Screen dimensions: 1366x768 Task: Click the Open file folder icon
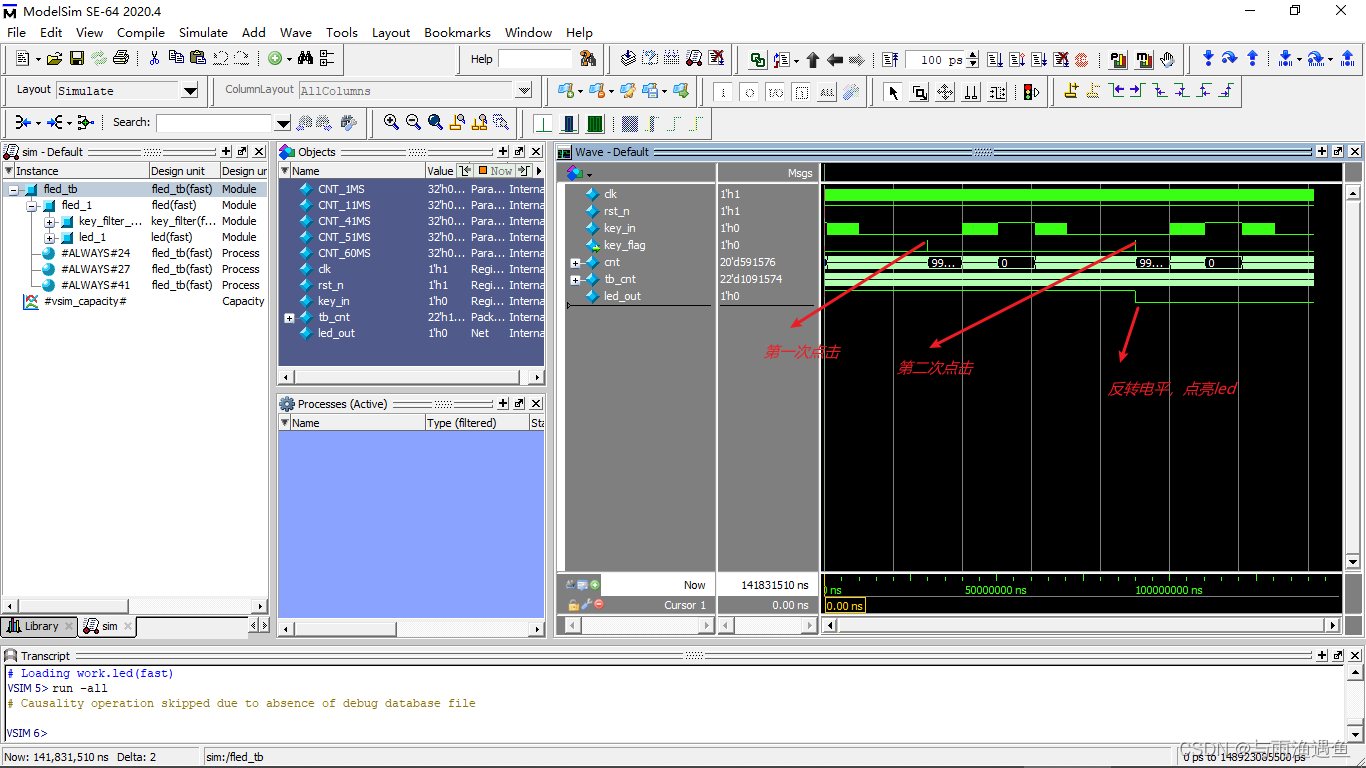(x=55, y=59)
